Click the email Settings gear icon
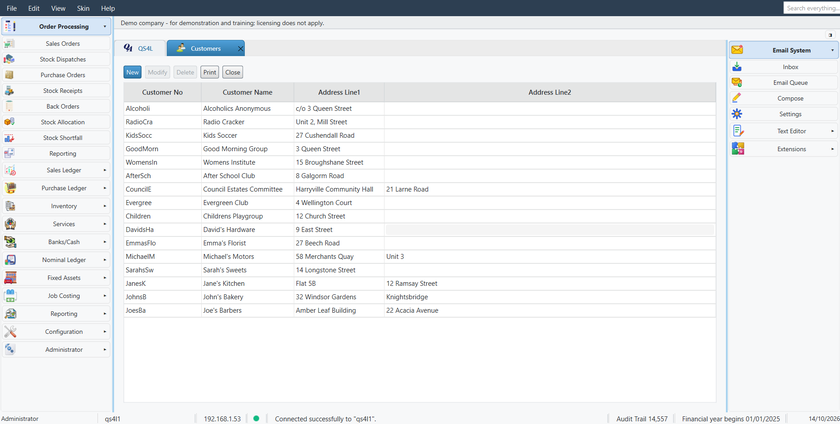This screenshot has width=840, height=424. pyautogui.click(x=737, y=114)
